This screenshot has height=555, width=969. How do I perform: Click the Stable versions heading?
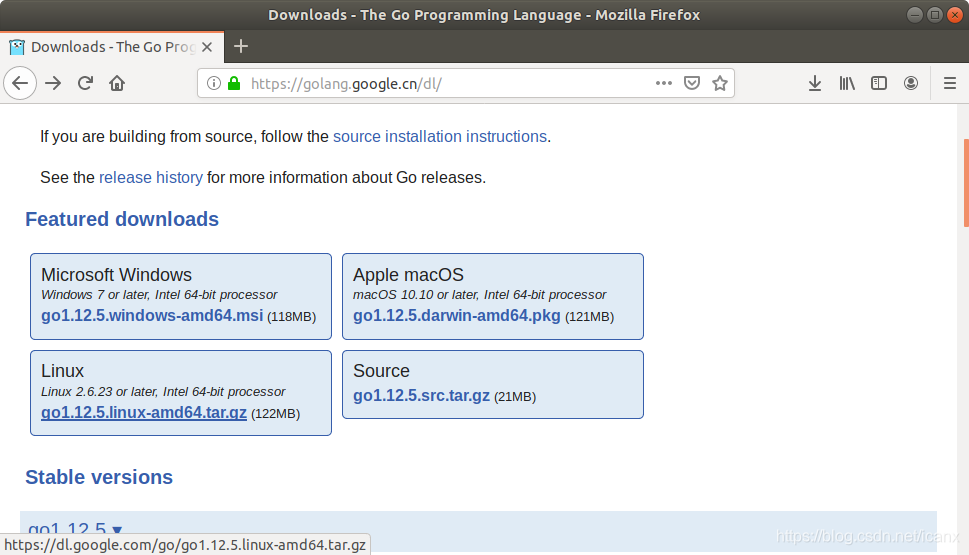coord(99,477)
